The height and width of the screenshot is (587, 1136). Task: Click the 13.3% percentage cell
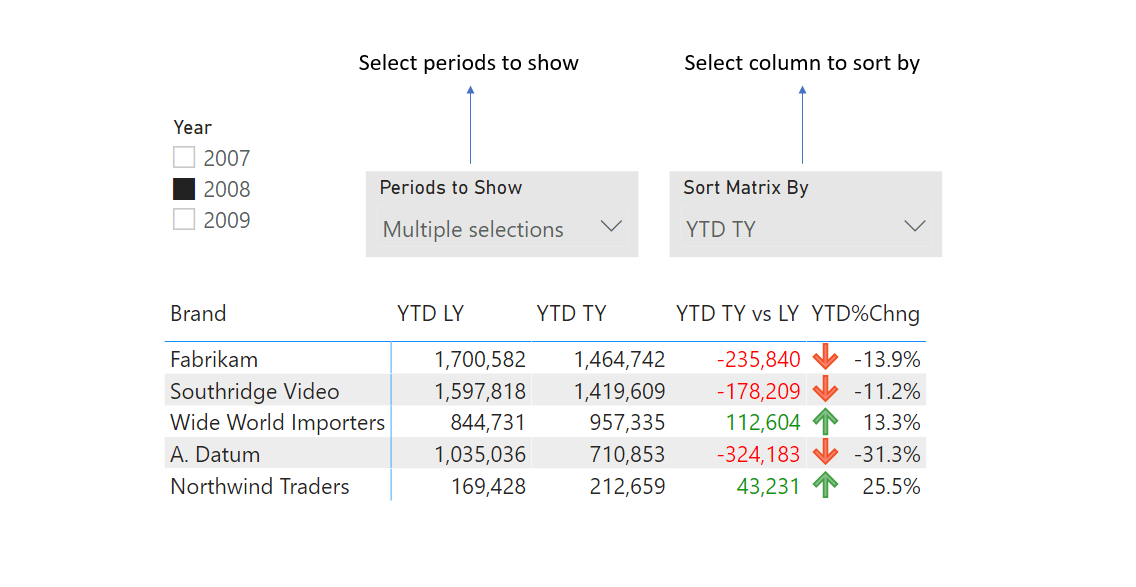892,422
